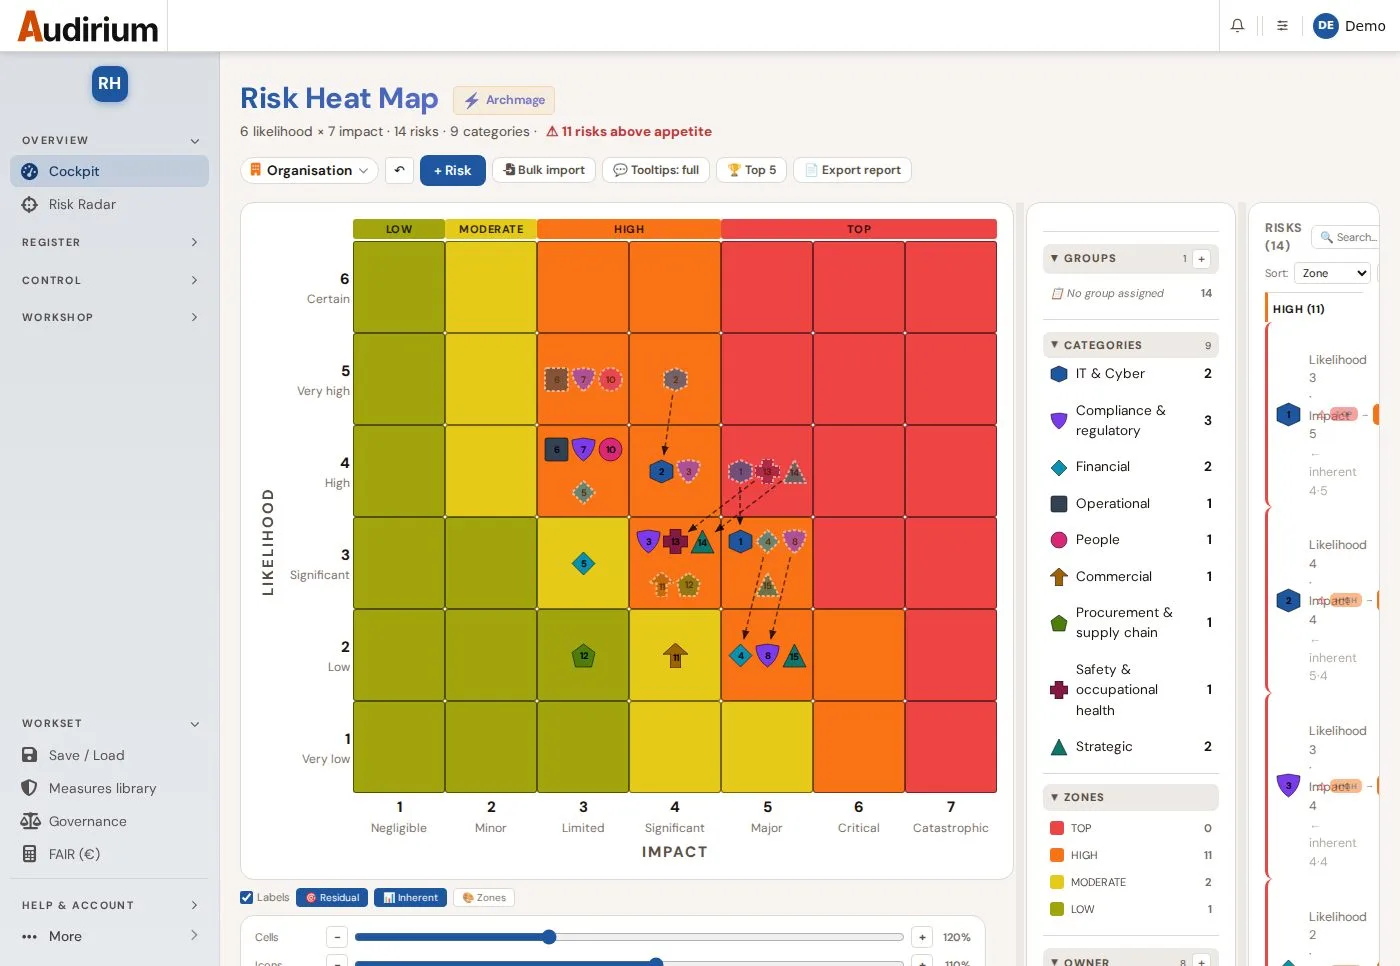1400x966 pixels.
Task: Open the notifications bell
Action: [1237, 26]
